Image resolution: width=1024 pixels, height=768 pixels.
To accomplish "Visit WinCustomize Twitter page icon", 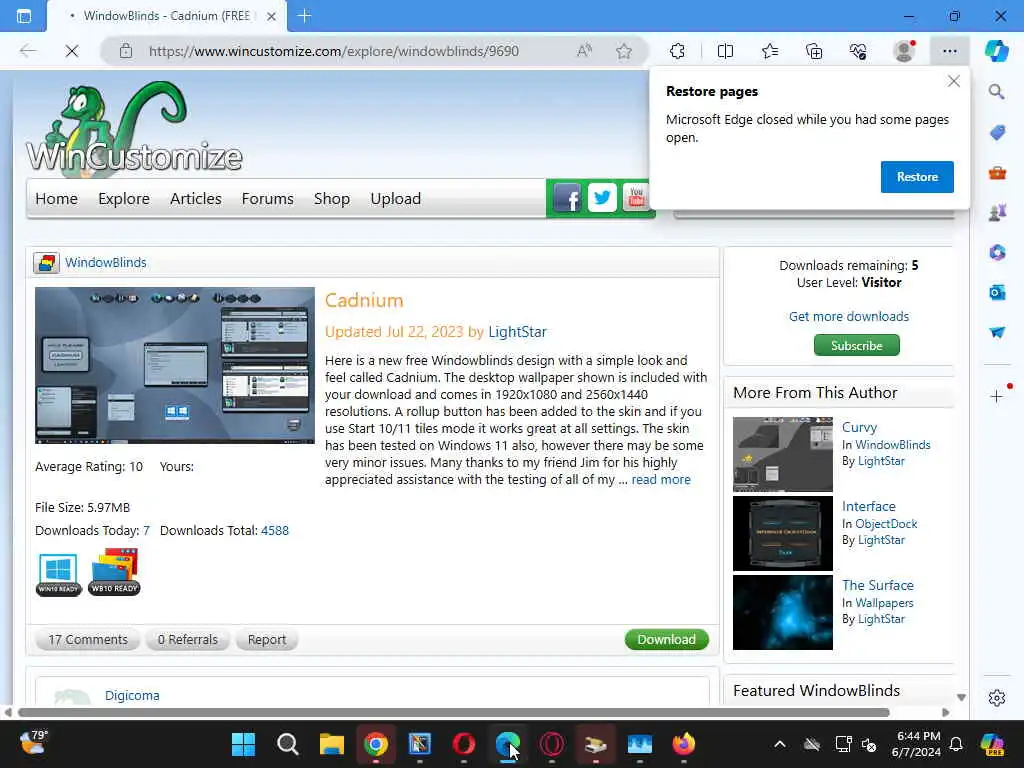I will click(602, 198).
